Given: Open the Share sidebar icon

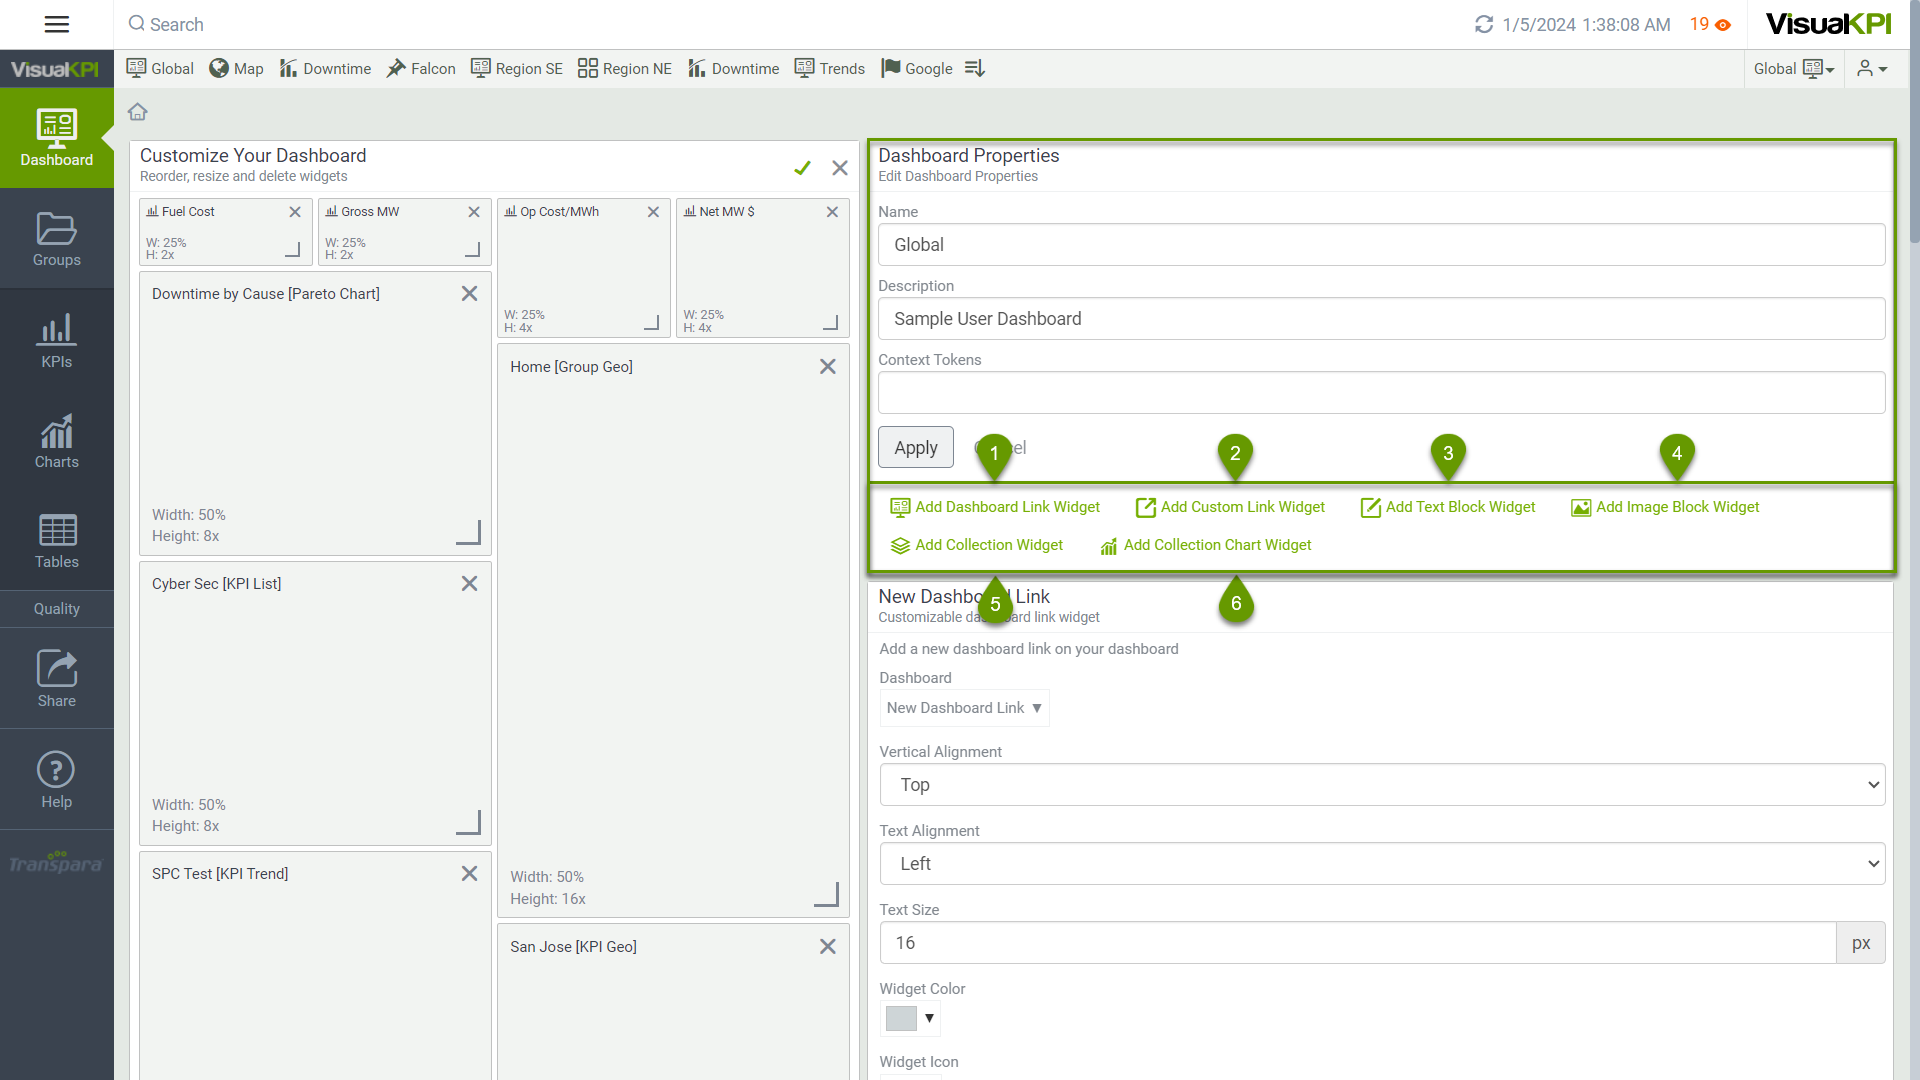Looking at the screenshot, I should [x=57, y=678].
